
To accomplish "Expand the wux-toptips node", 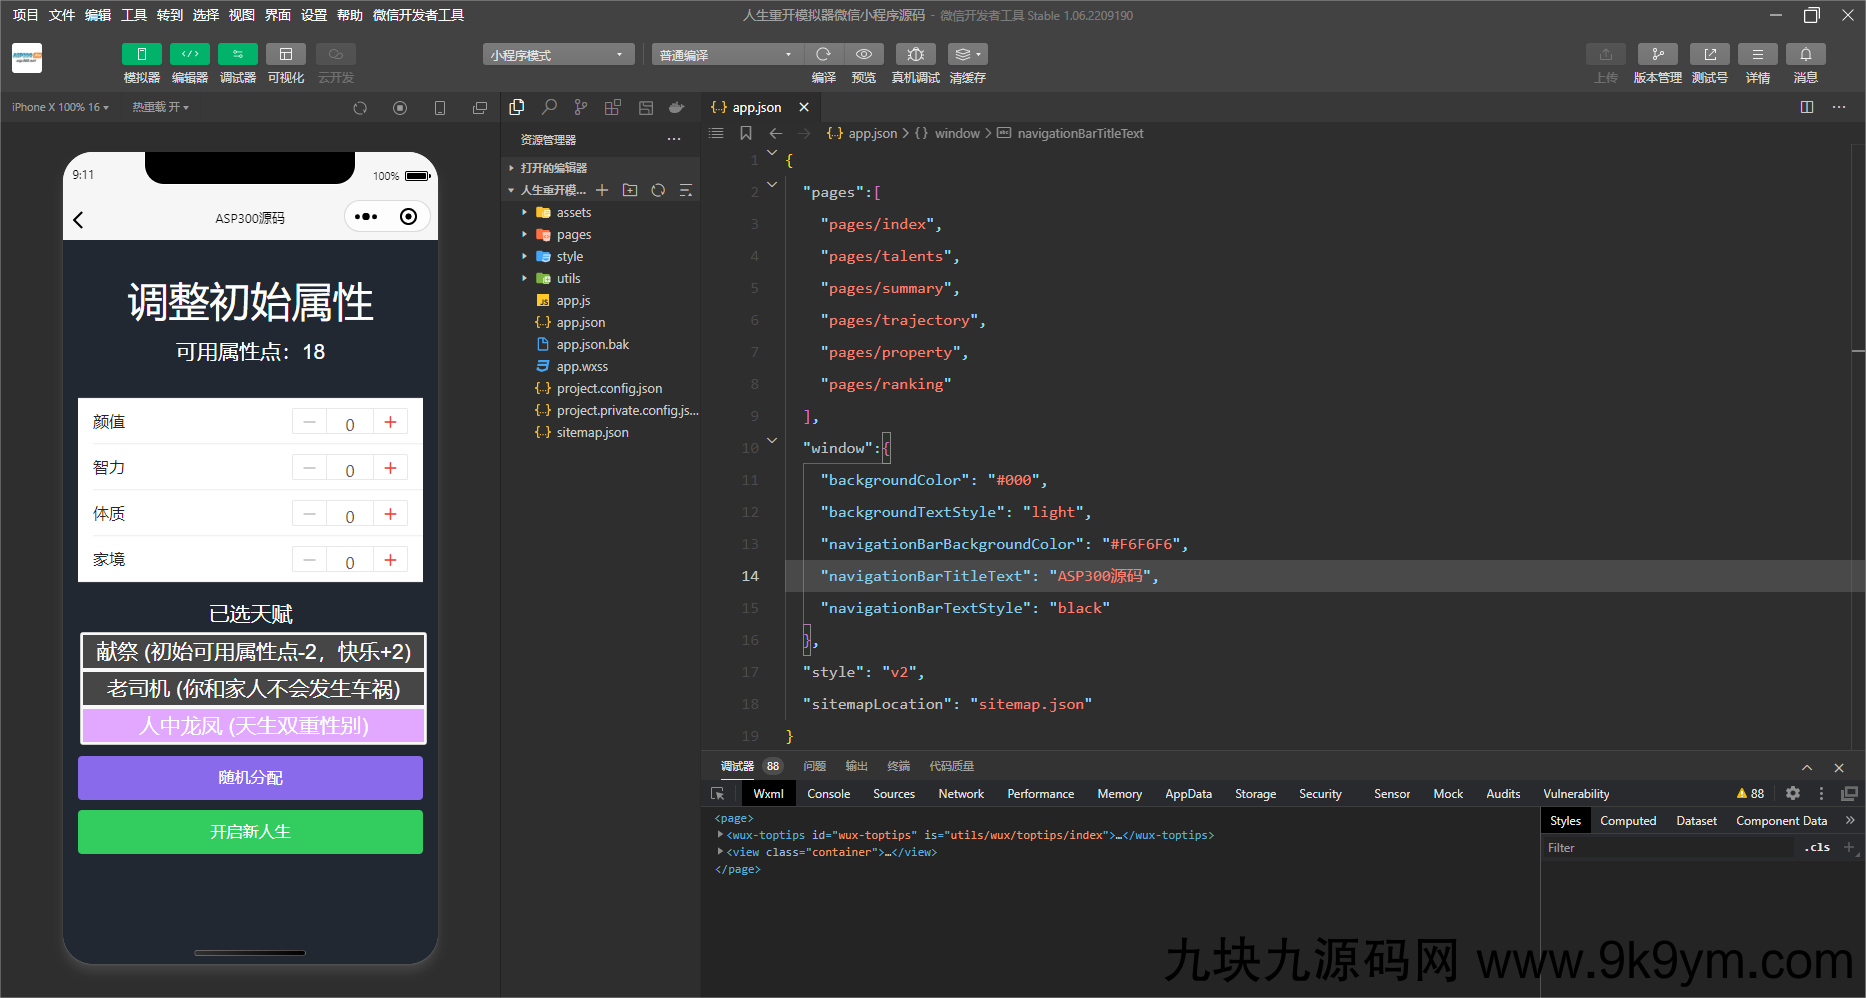I will (x=720, y=835).
